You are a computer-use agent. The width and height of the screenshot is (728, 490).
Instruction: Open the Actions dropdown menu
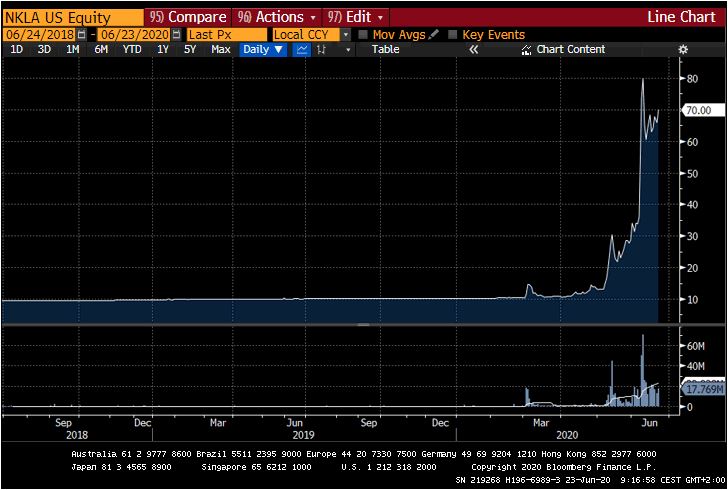tap(277, 18)
